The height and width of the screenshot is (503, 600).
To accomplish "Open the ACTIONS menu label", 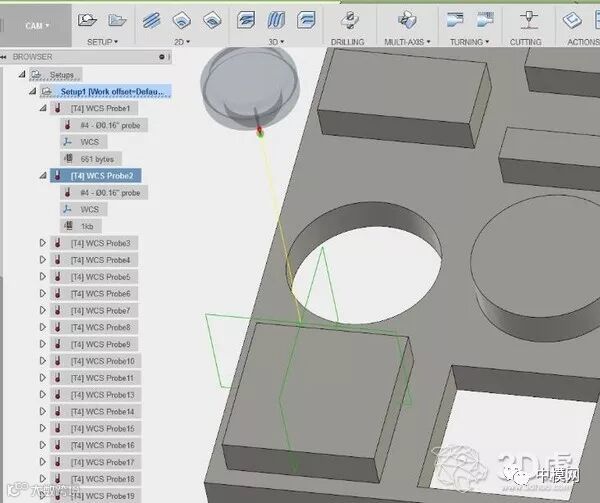I will pyautogui.click(x=583, y=42).
